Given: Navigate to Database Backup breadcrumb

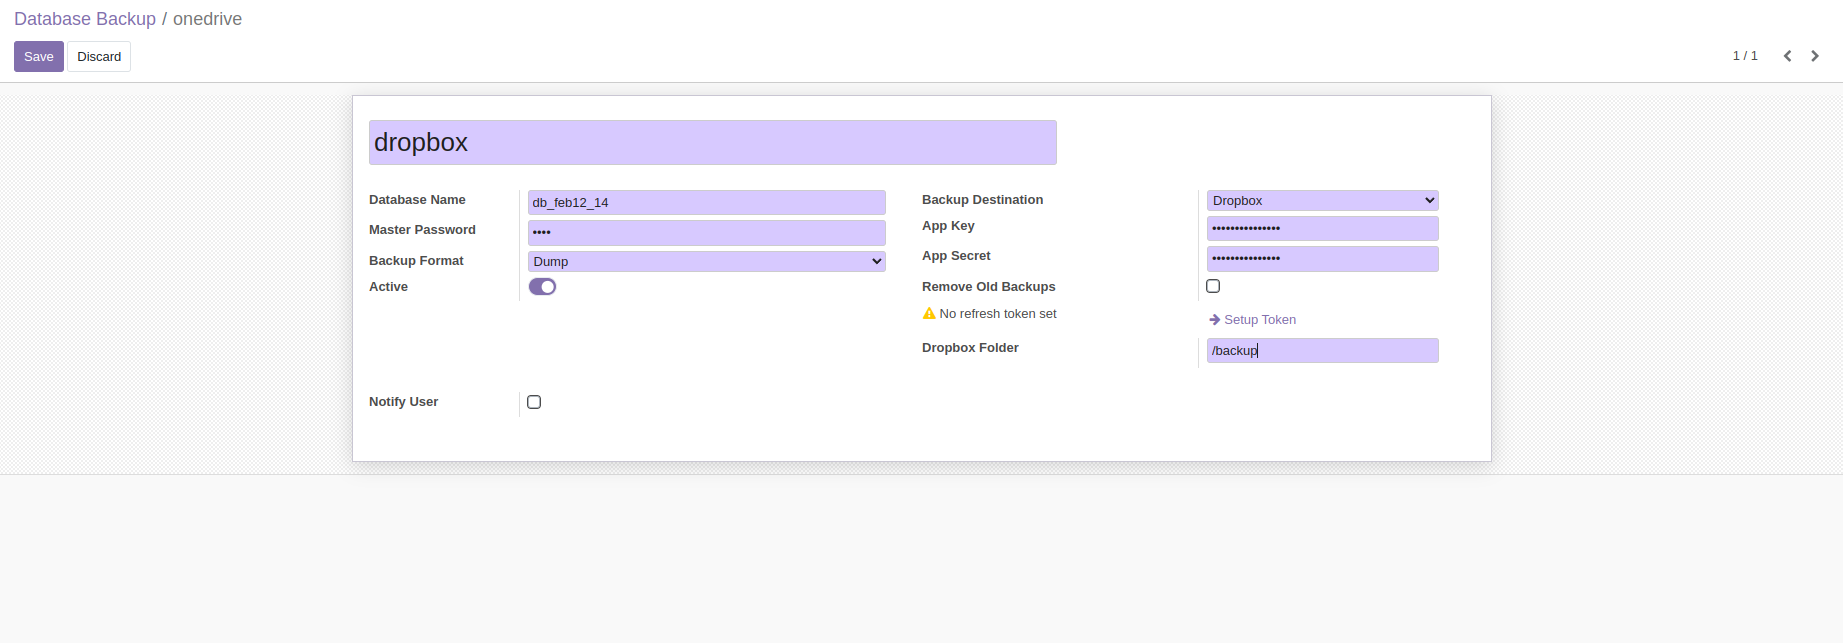Looking at the screenshot, I should coord(85,19).
